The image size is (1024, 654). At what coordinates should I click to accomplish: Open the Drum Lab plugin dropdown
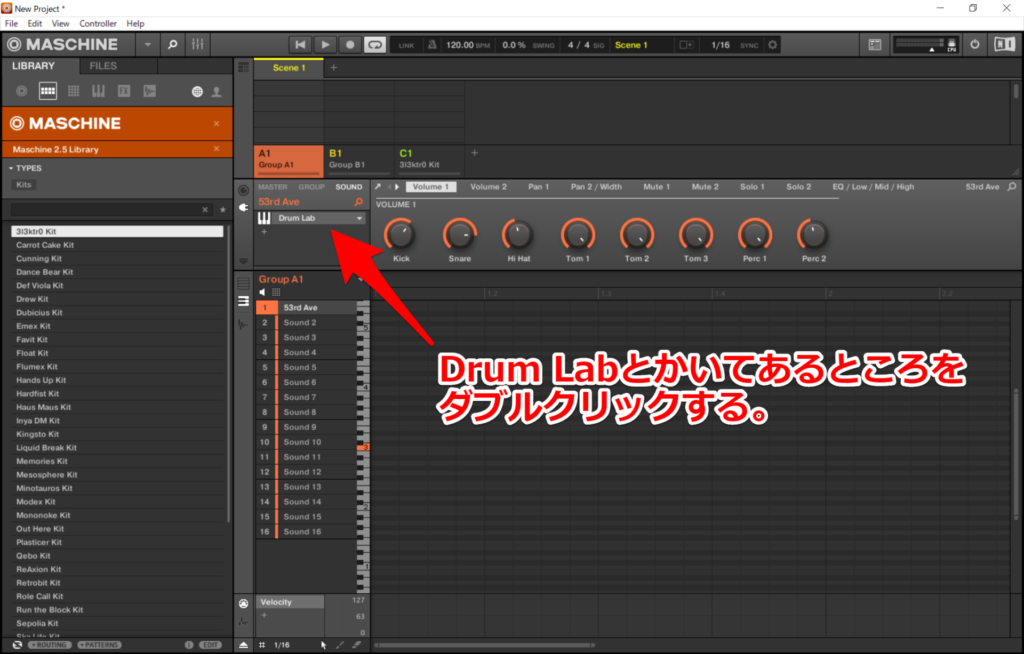(x=359, y=218)
